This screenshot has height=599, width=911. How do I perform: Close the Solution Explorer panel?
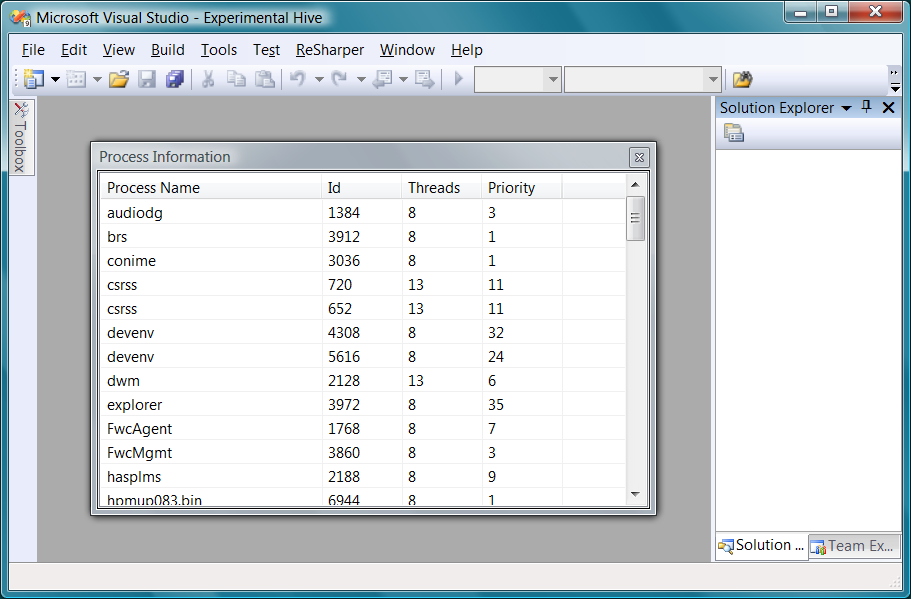click(888, 107)
